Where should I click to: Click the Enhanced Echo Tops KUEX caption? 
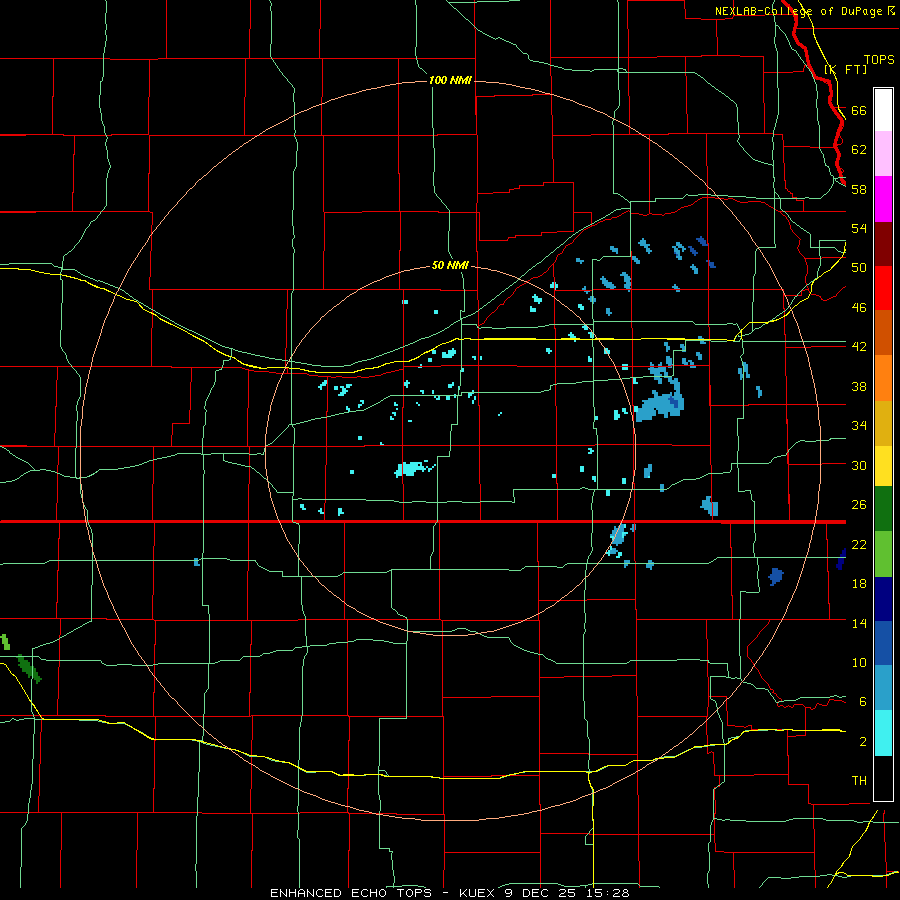[x=449, y=893]
